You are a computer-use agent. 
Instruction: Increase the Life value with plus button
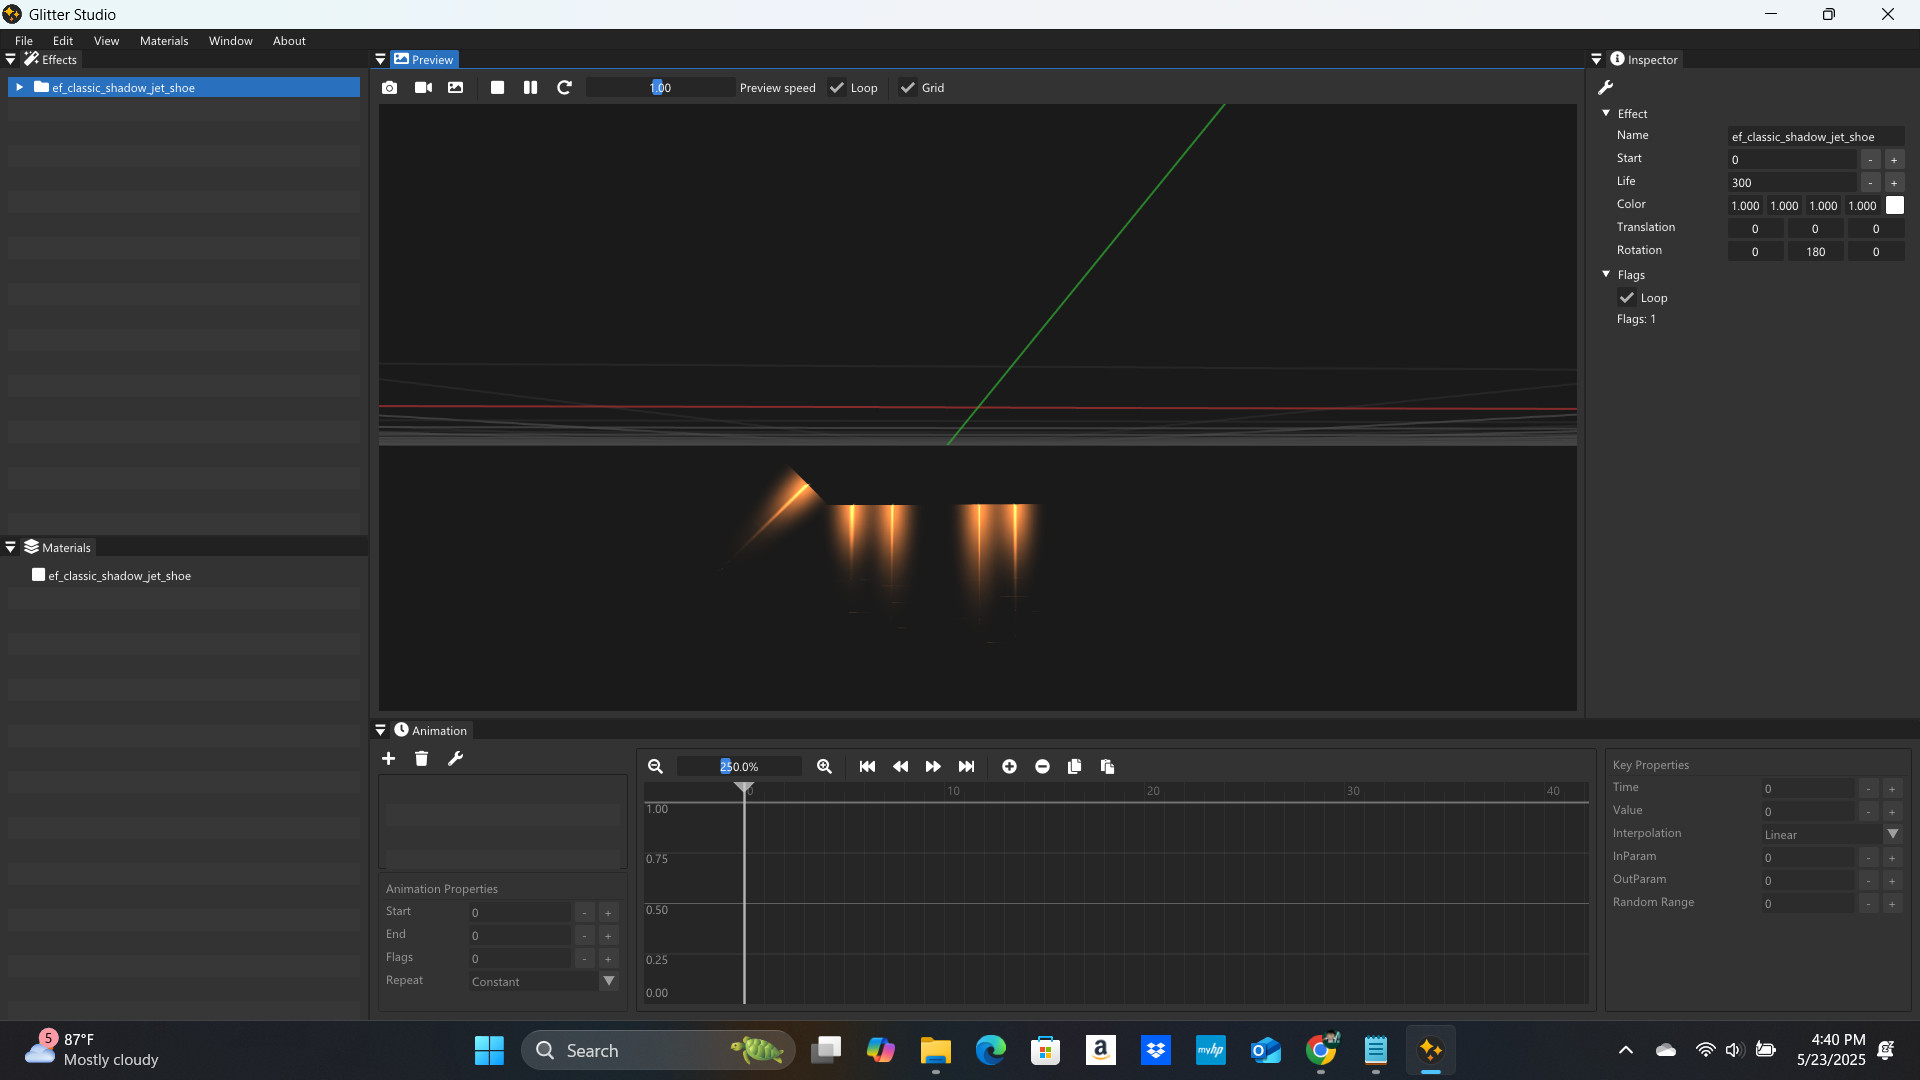pyautogui.click(x=1896, y=182)
